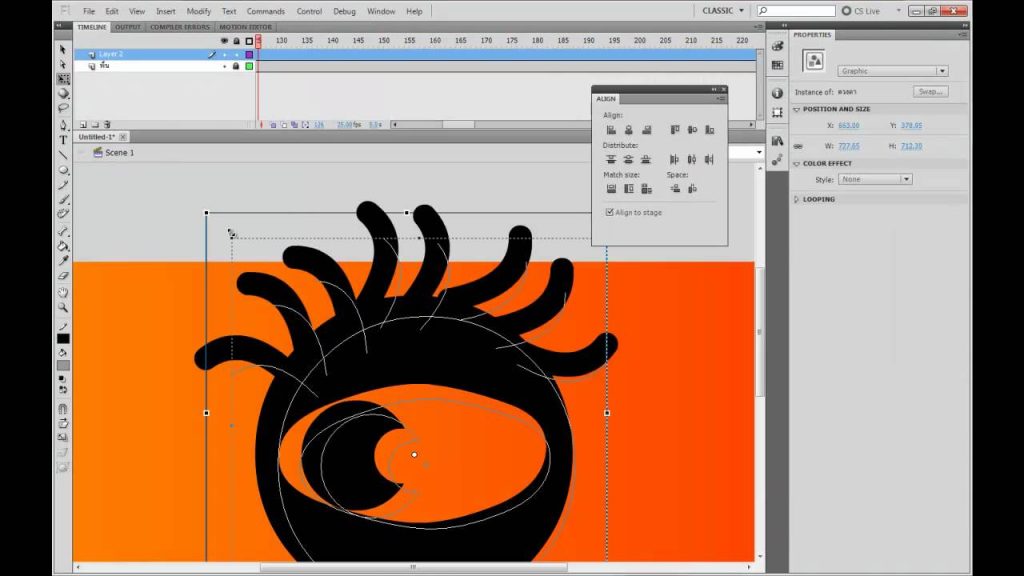Click Match width and height icon

(x=647, y=189)
